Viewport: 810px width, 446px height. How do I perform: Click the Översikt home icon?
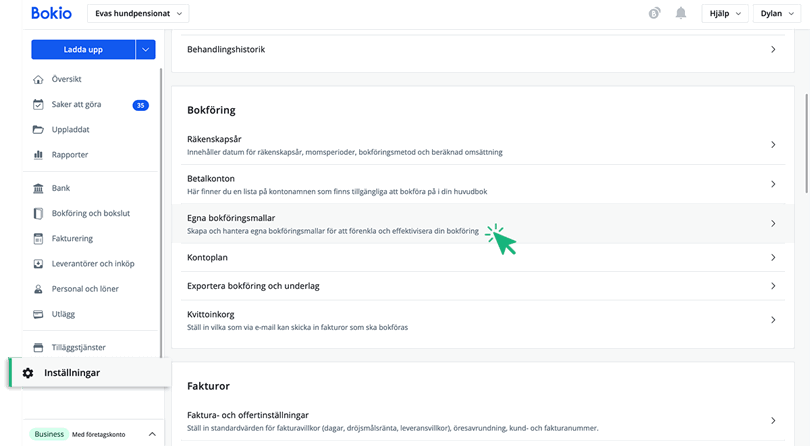[x=38, y=79]
